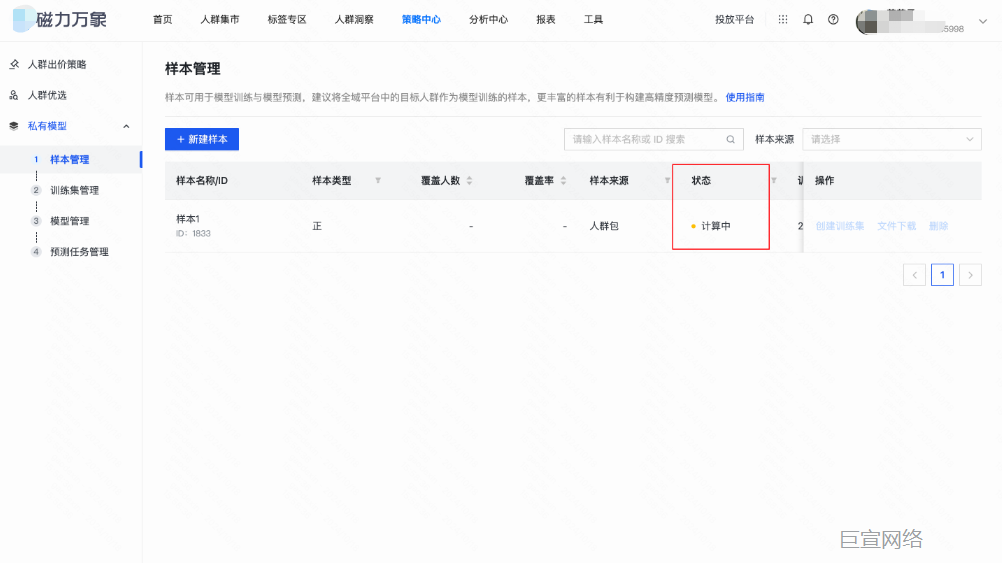The width and height of the screenshot is (1002, 563).
Task: Click 删除 for 样本1
Action: (938, 226)
